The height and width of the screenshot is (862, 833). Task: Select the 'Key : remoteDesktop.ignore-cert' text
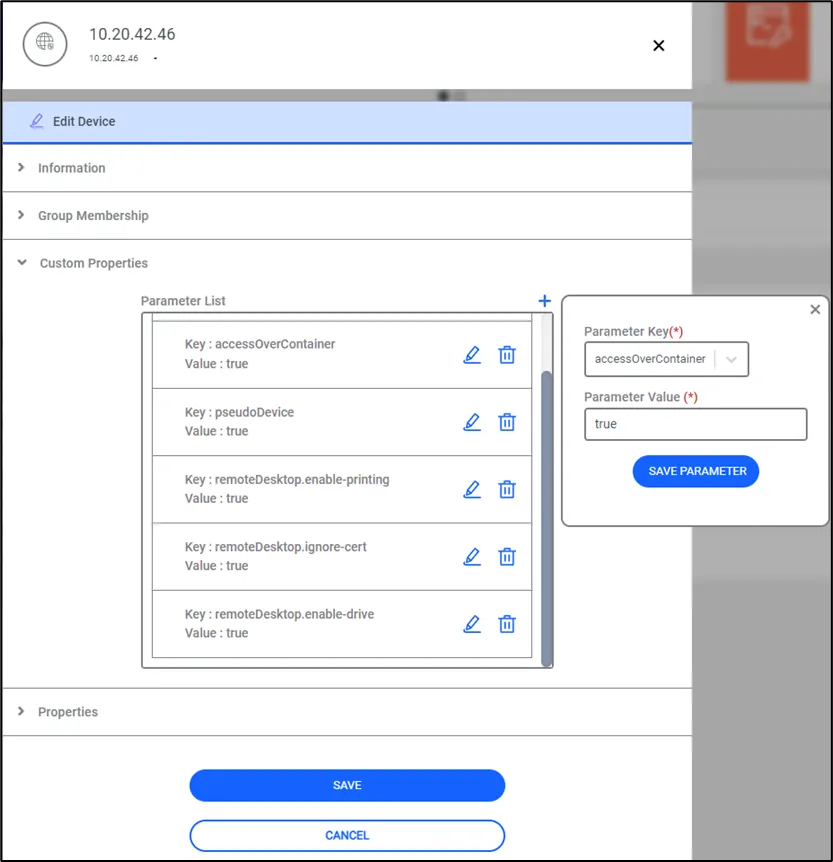pyautogui.click(x=275, y=546)
